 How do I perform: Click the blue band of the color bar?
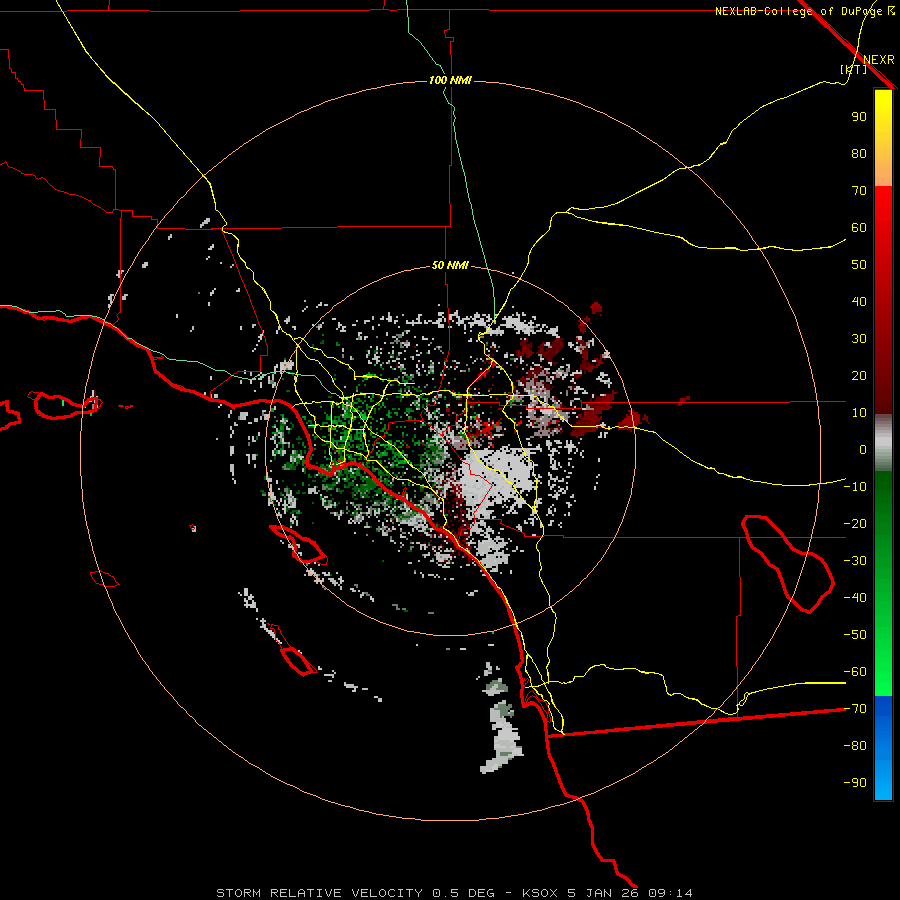tap(883, 746)
